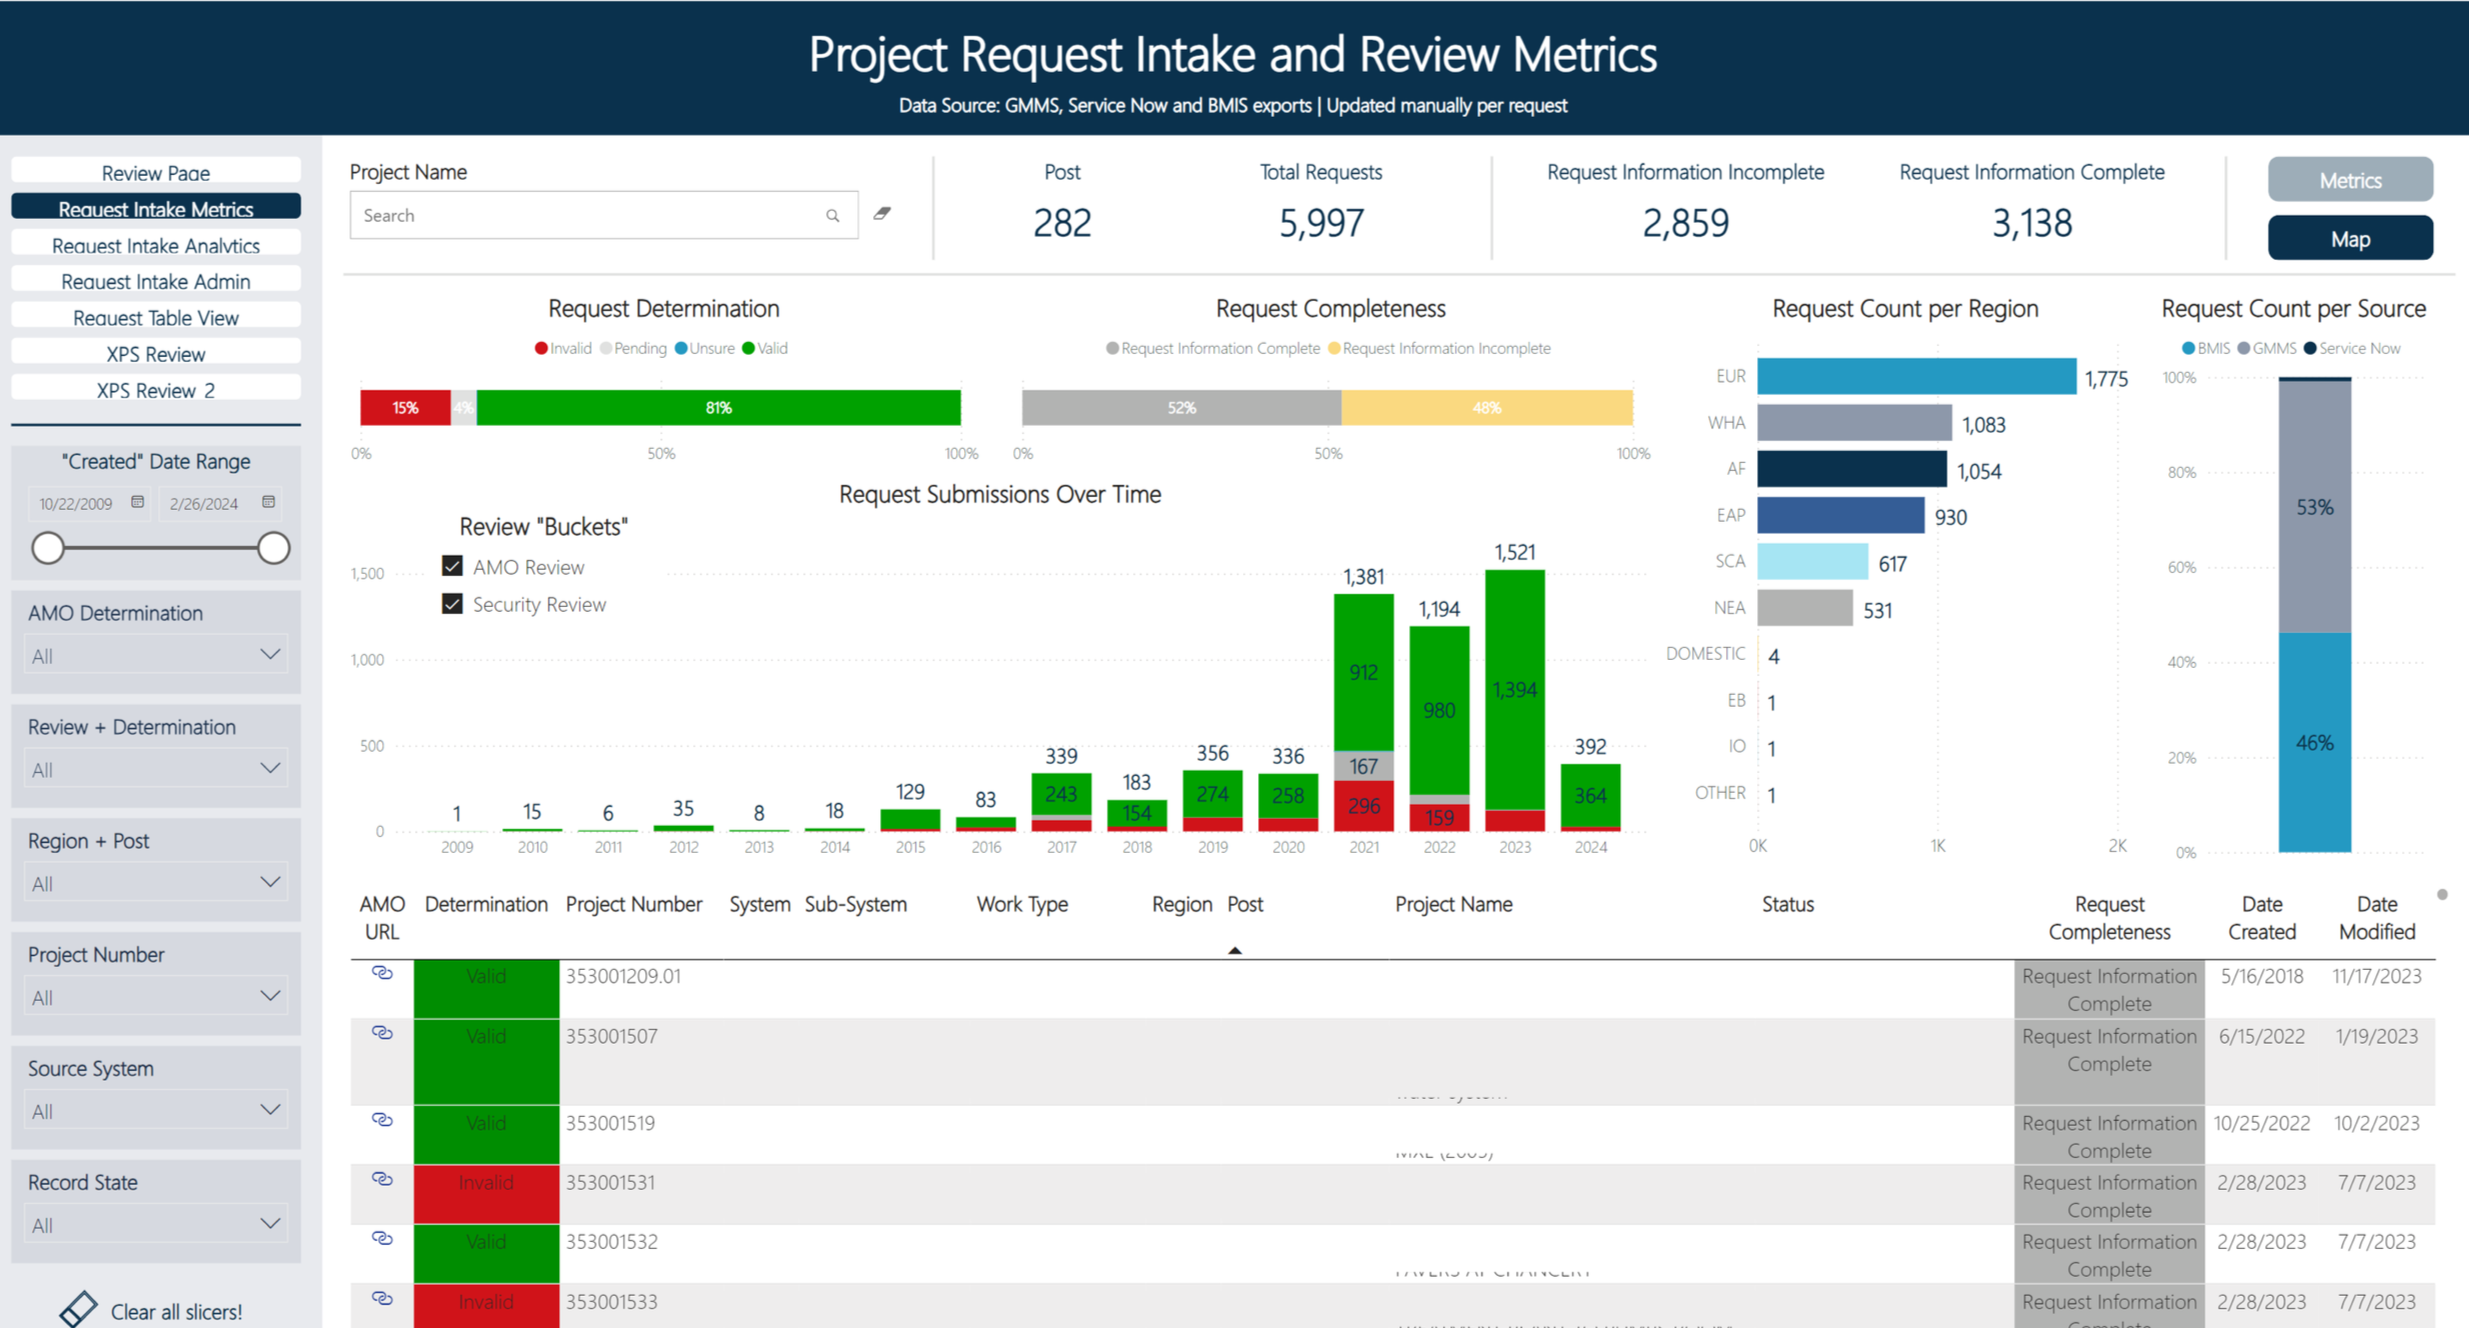Click the left handle of date range slider
Screen dimensions: 2469x1328
(48, 548)
